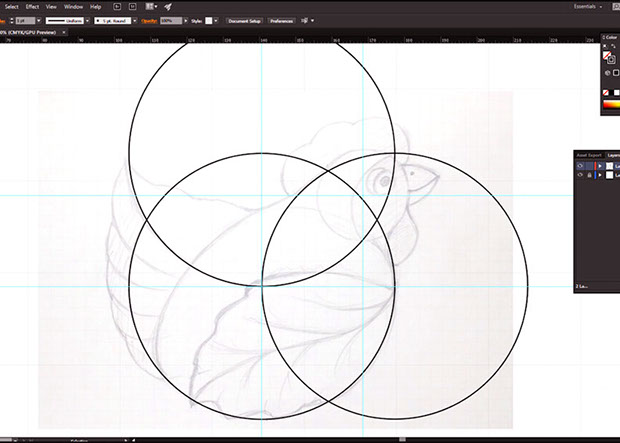Open the Effect menu

coord(33,6)
